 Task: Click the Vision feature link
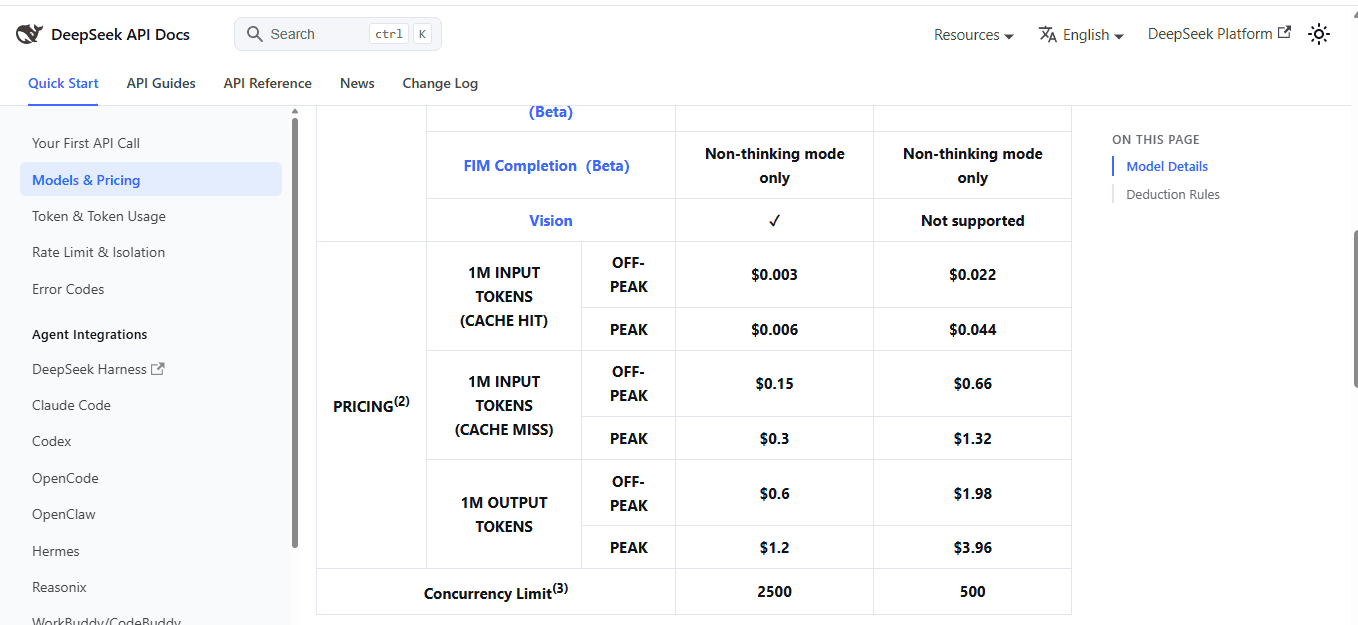pyautogui.click(x=551, y=220)
